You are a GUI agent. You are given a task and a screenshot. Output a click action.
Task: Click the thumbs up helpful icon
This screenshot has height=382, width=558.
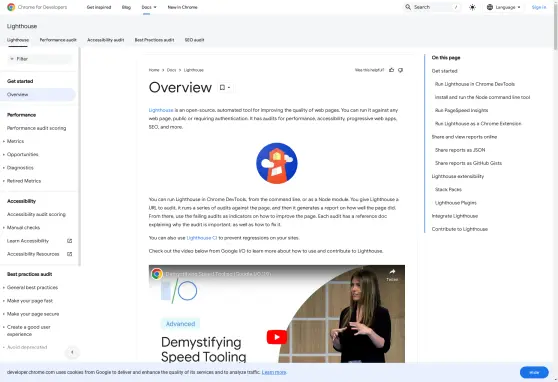pos(391,70)
